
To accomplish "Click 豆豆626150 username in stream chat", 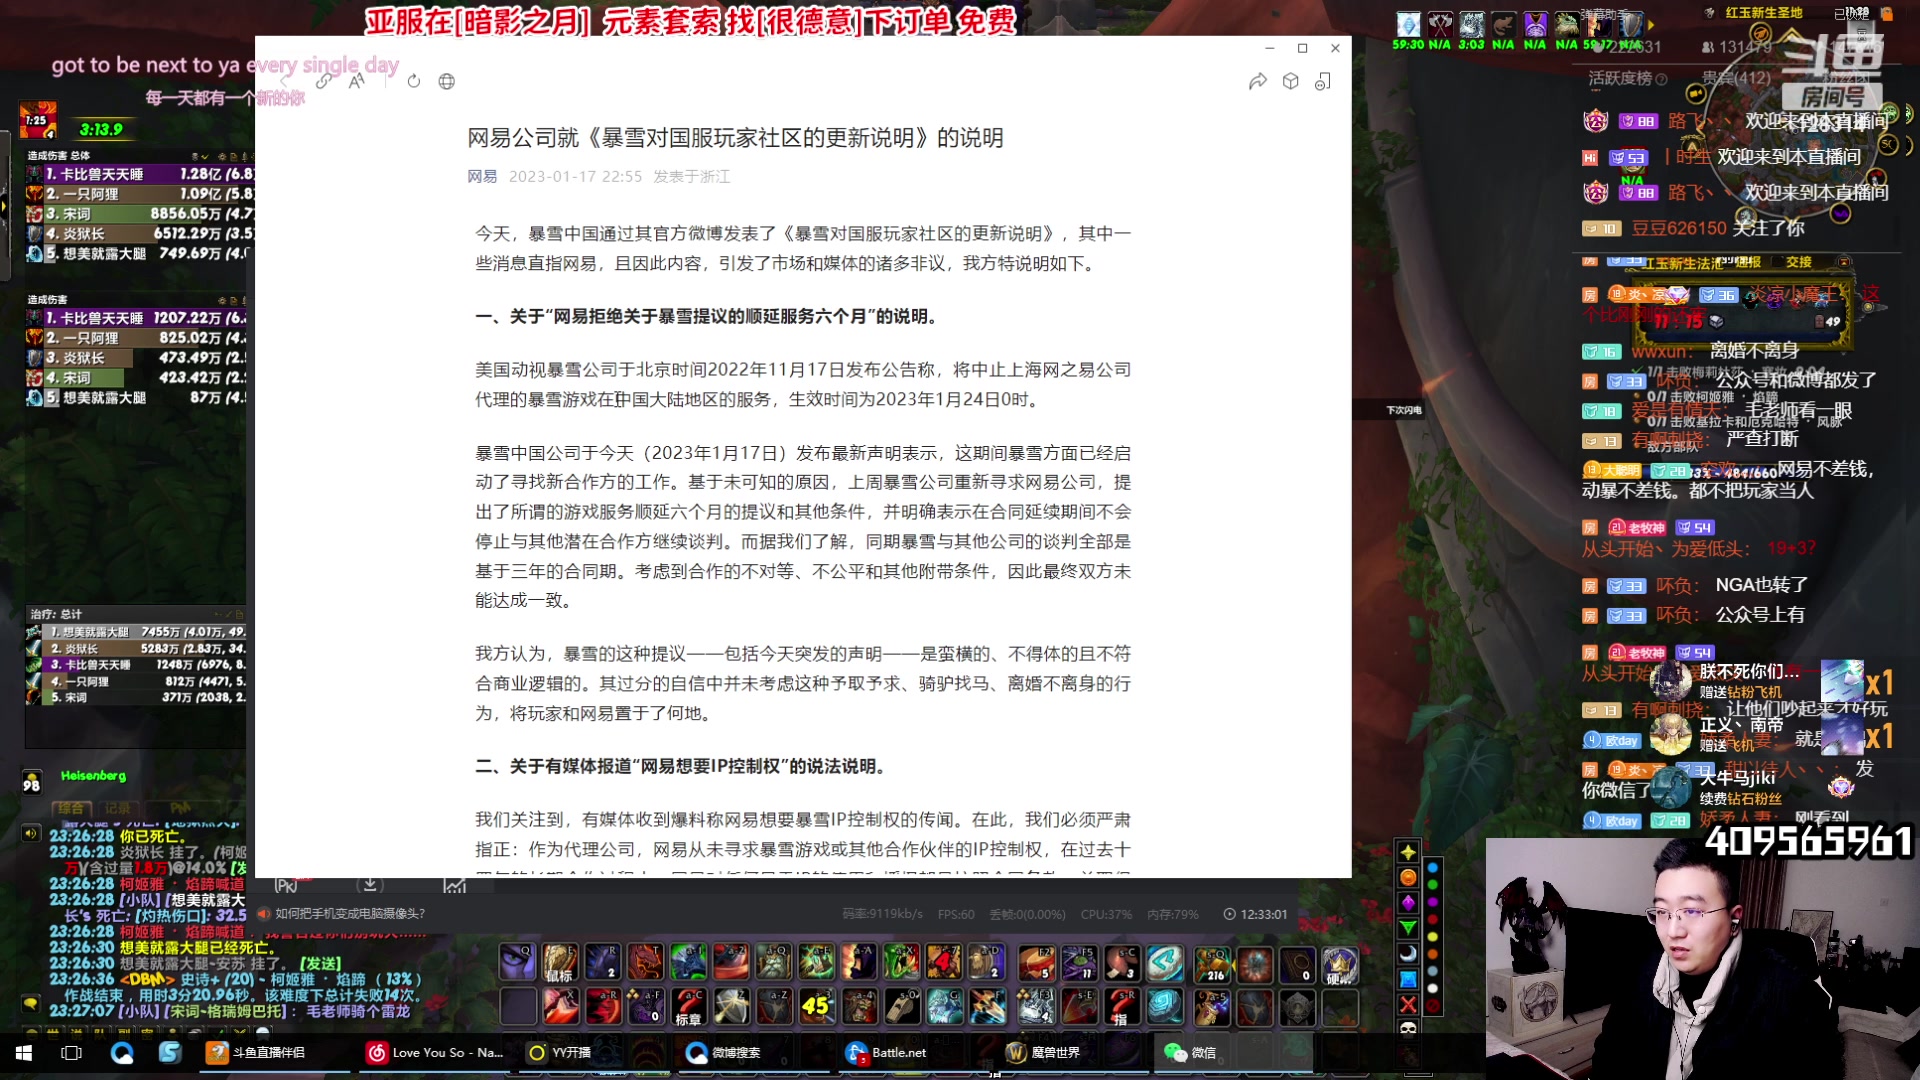I will click(1679, 228).
